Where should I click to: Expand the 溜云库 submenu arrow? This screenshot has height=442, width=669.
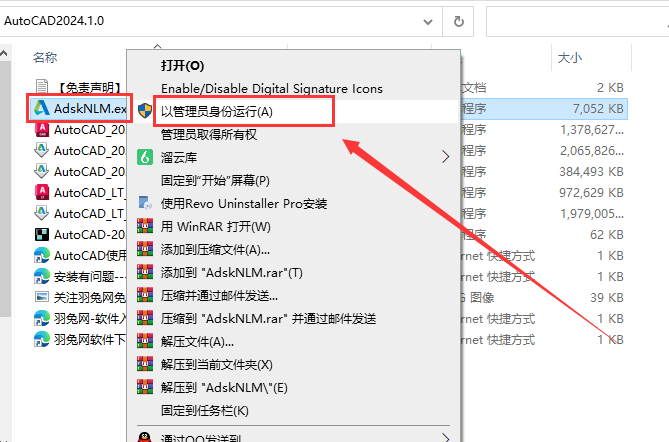pyautogui.click(x=445, y=157)
